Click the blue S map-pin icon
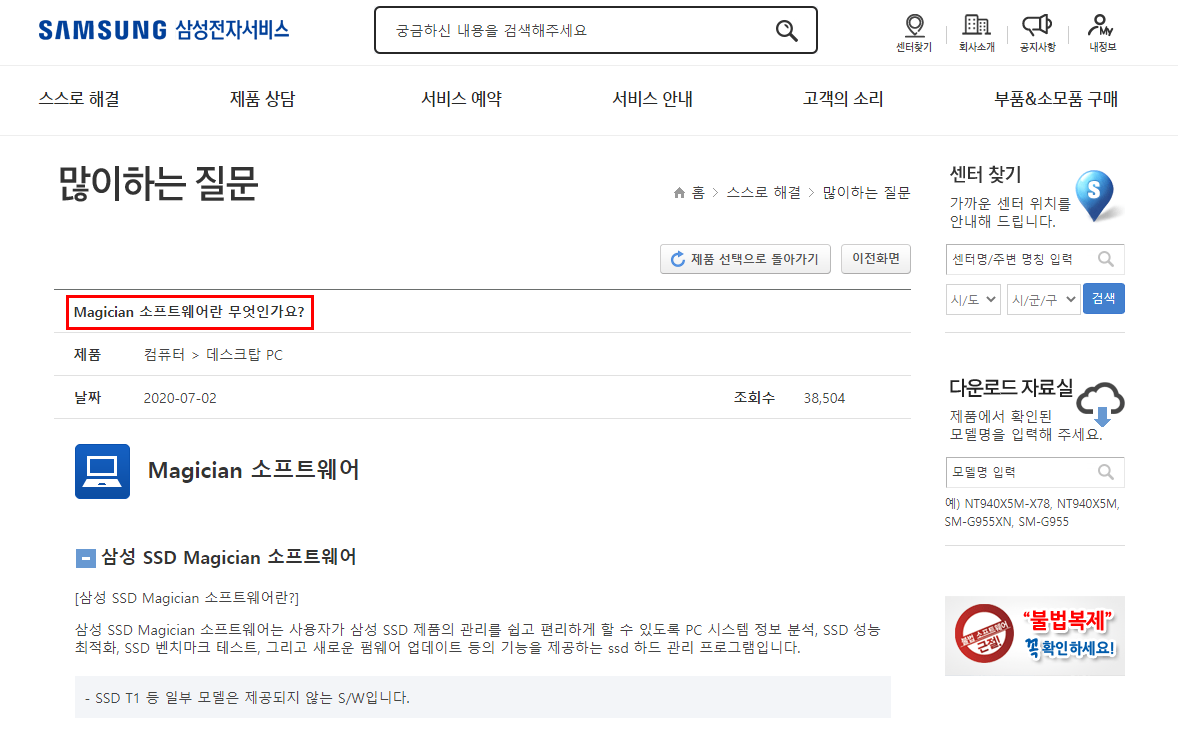 click(x=1095, y=195)
